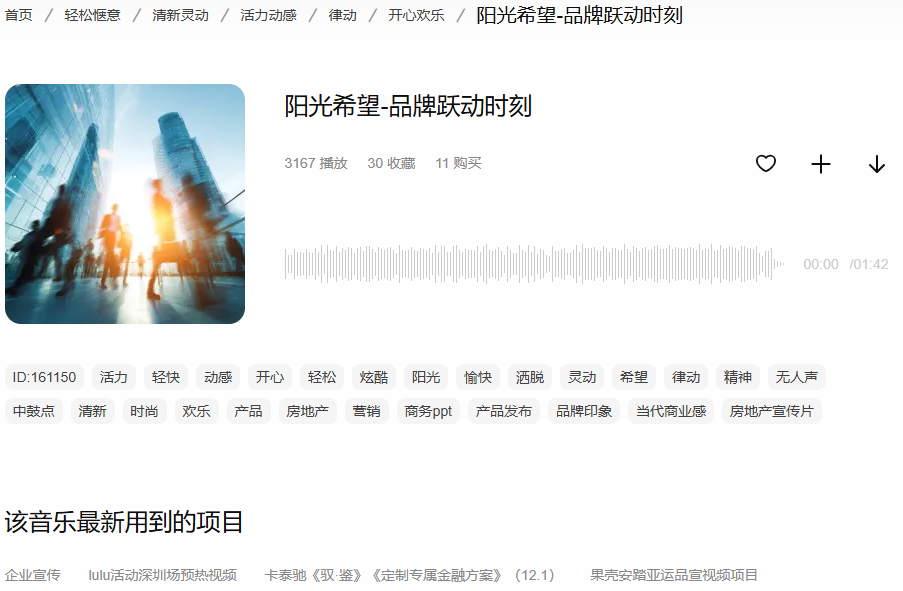Viewport: 903px width, 591px height.
Task: Open the 开心欢乐 breadcrumb link
Action: pyautogui.click(x=416, y=15)
